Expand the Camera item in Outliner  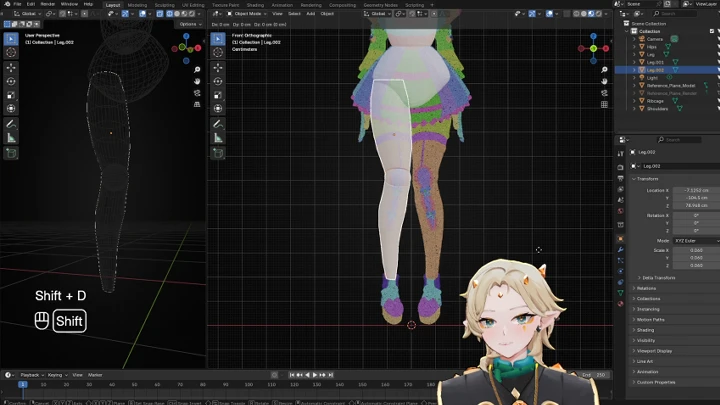(x=635, y=39)
